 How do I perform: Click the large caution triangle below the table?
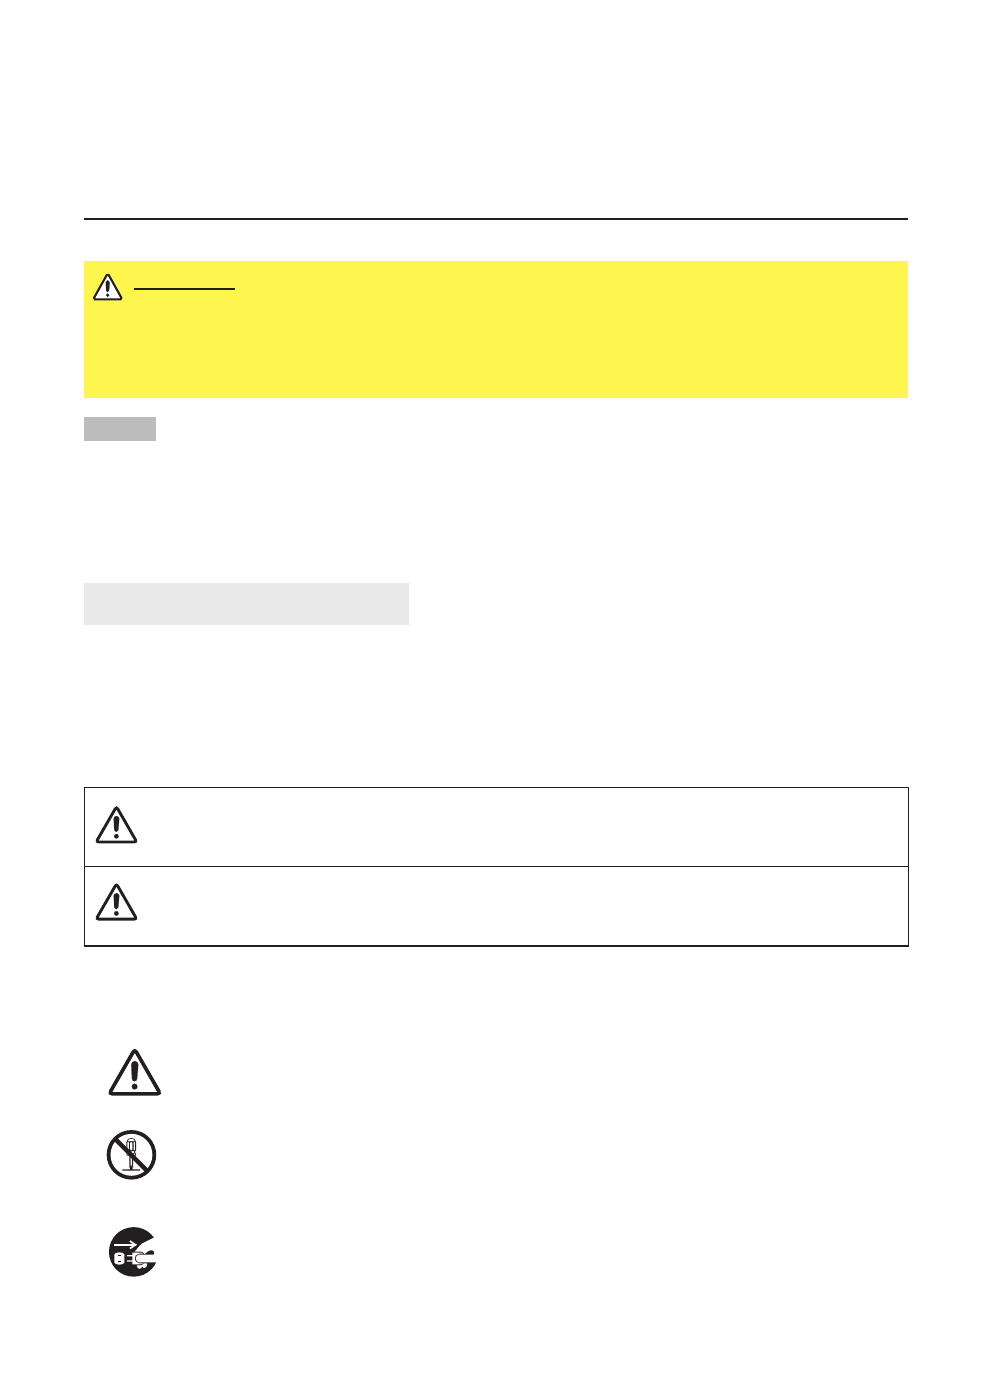coord(134,1073)
